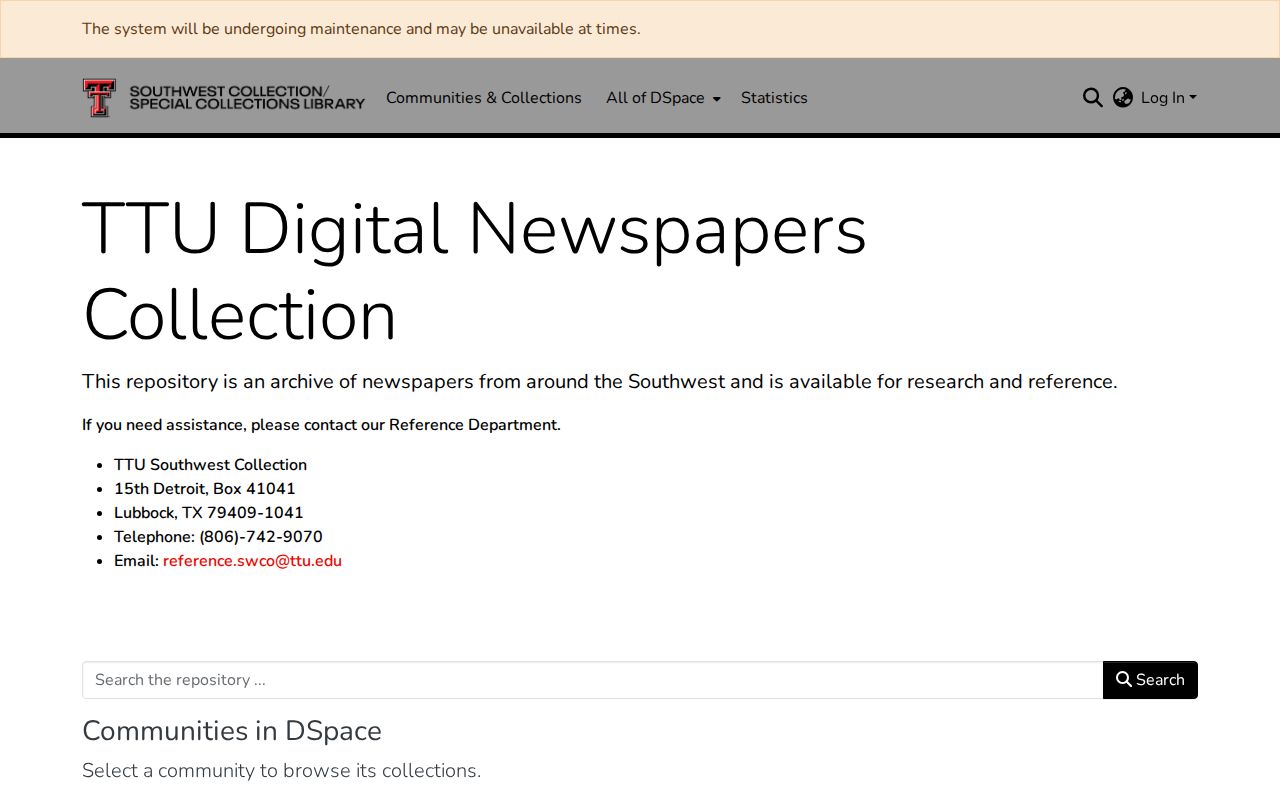Viewport: 1280px width, 800px height.
Task: Open the header search magnifier icon
Action: click(1092, 98)
